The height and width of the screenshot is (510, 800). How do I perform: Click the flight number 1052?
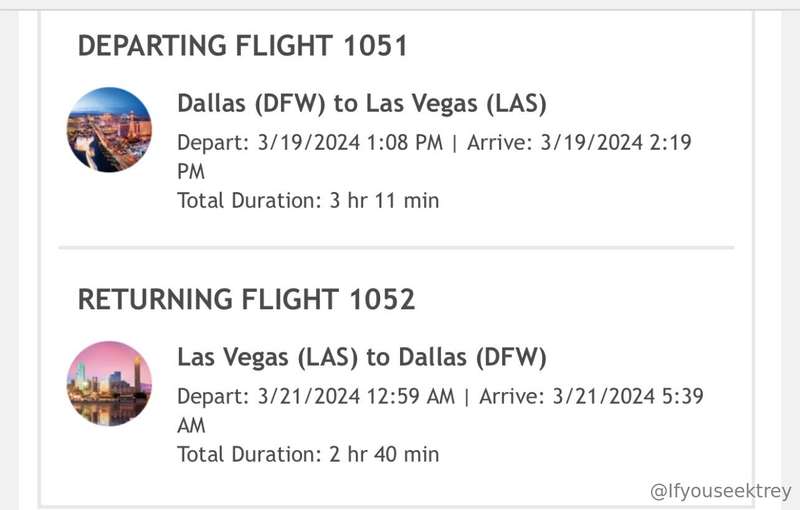[382, 299]
